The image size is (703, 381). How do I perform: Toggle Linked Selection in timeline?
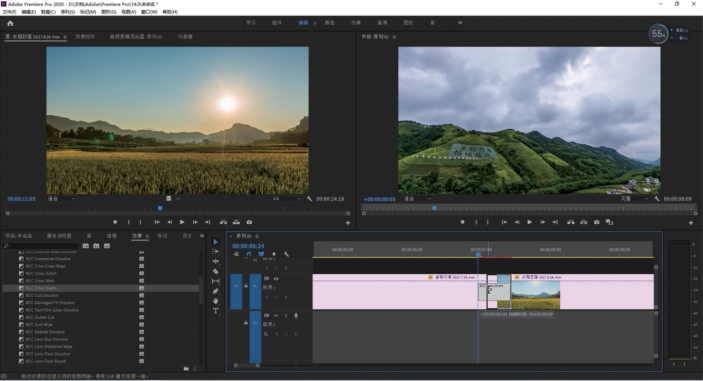point(261,254)
